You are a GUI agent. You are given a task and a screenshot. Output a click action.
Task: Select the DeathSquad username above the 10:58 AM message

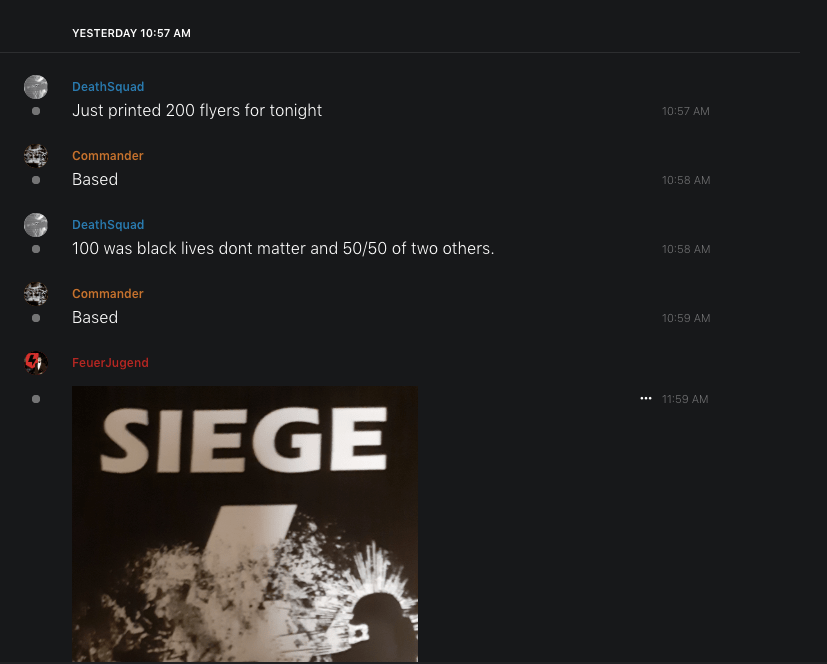pos(108,225)
